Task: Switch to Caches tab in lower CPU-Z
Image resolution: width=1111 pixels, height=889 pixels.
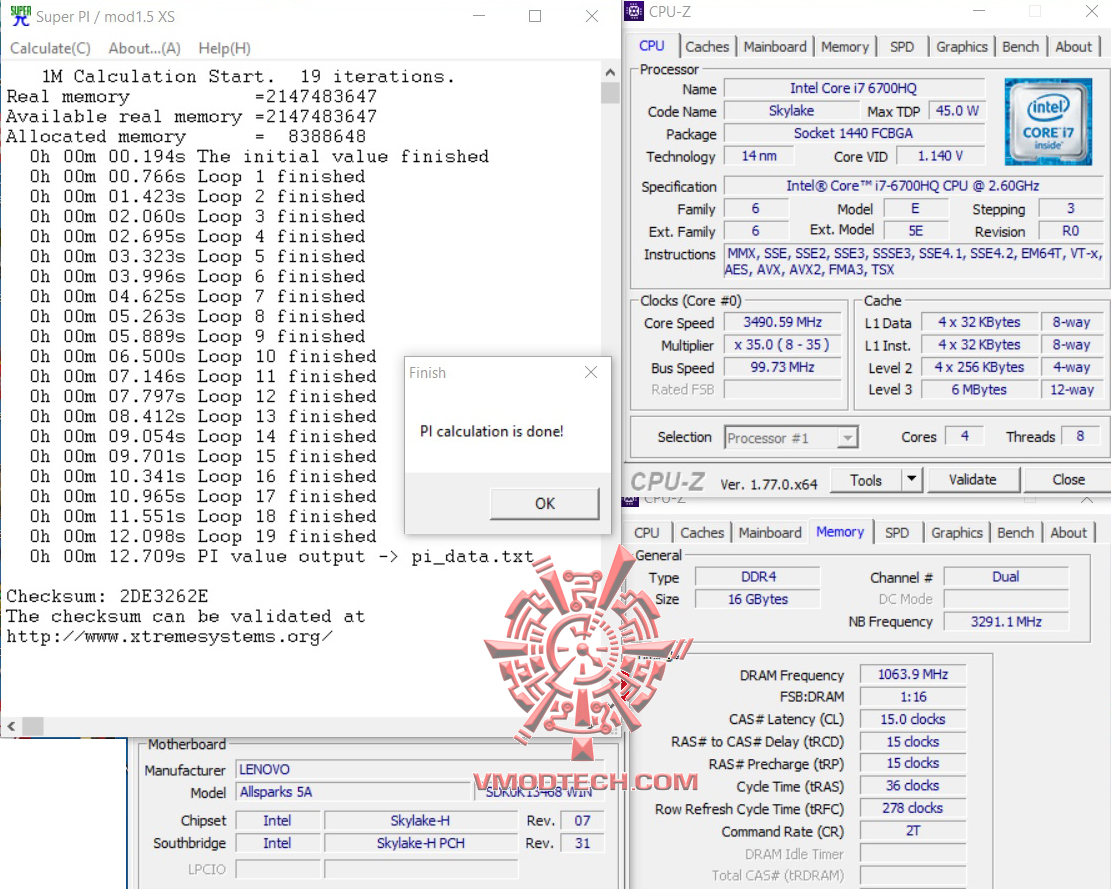Action: (701, 533)
